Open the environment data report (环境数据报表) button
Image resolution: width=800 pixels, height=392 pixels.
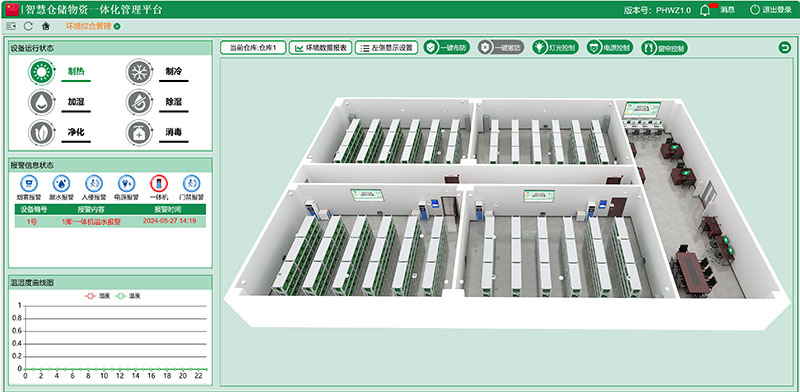point(320,48)
